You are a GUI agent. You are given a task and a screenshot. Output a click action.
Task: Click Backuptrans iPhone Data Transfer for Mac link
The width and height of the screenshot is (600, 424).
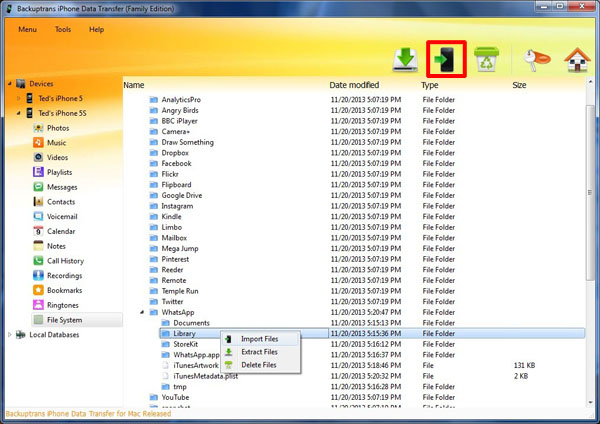(88, 414)
